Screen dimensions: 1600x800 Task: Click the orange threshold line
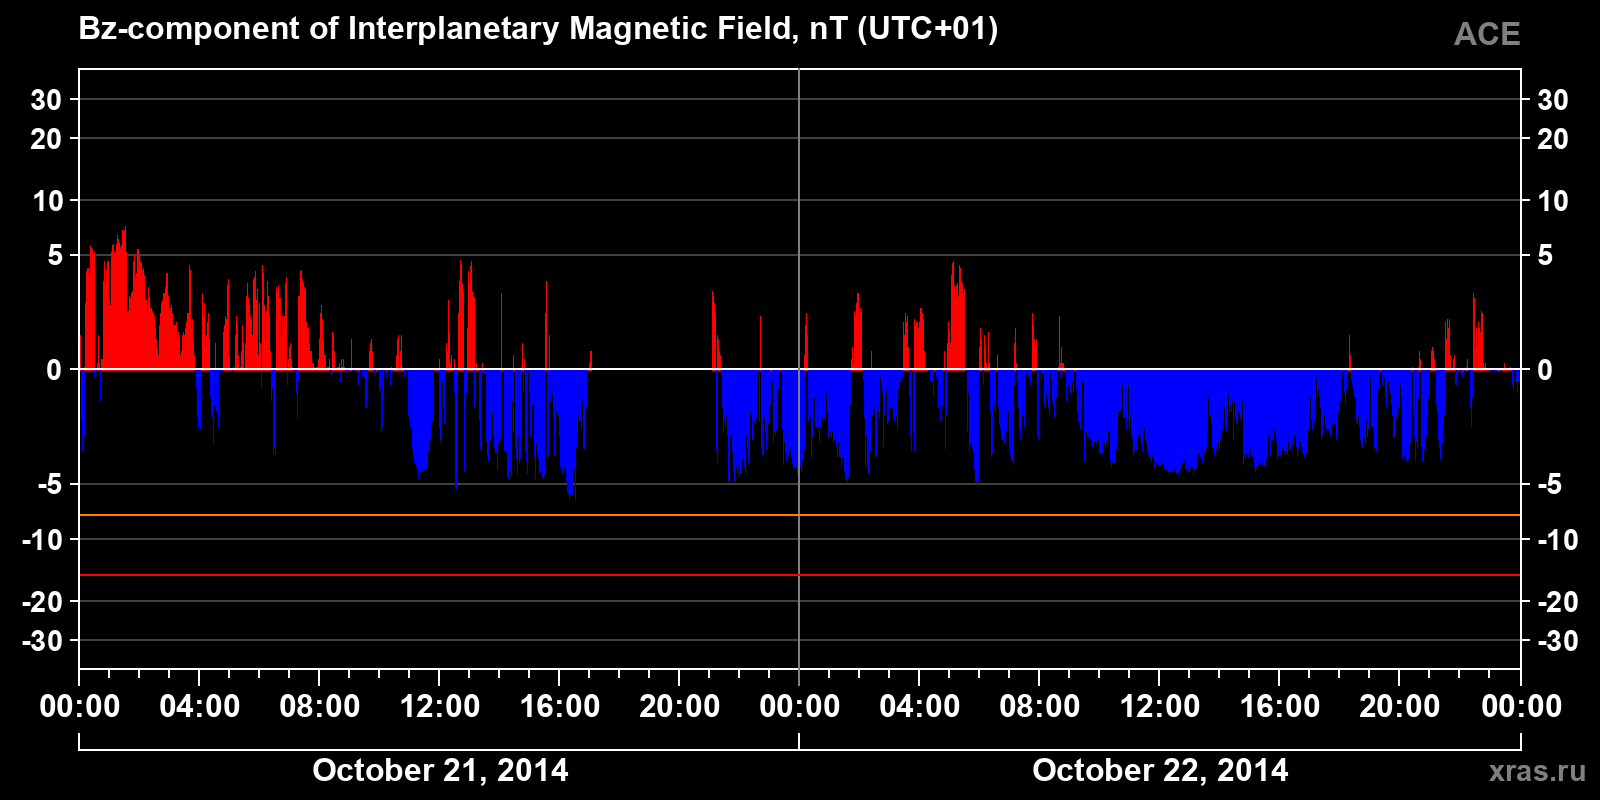pos(800,515)
